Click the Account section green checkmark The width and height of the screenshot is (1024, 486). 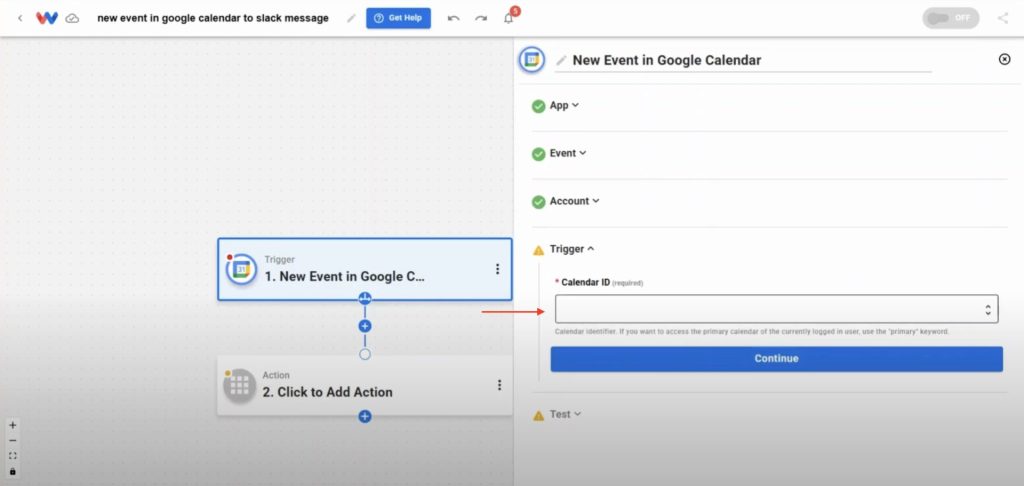click(x=538, y=202)
